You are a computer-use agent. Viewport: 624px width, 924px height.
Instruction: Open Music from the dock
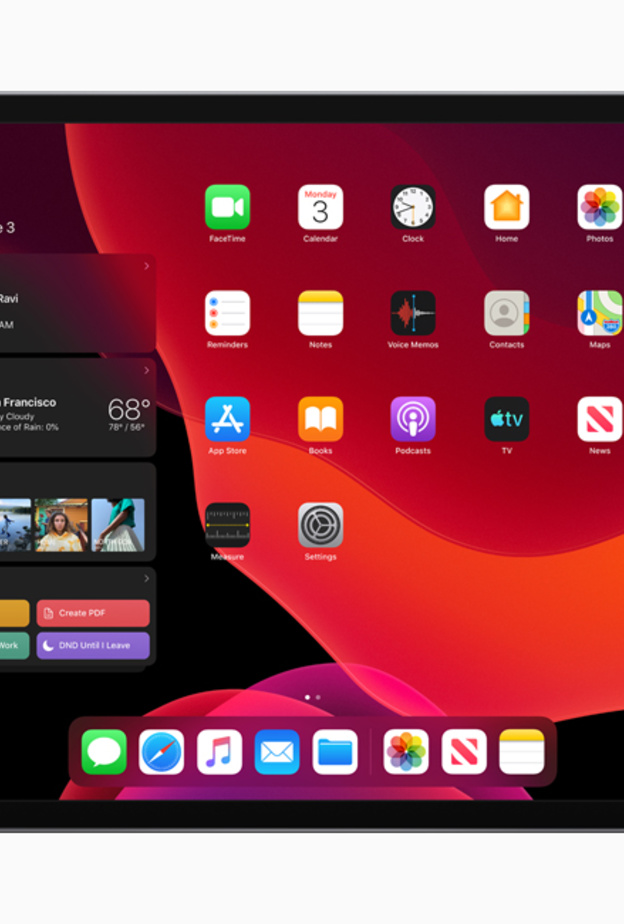[x=219, y=752]
